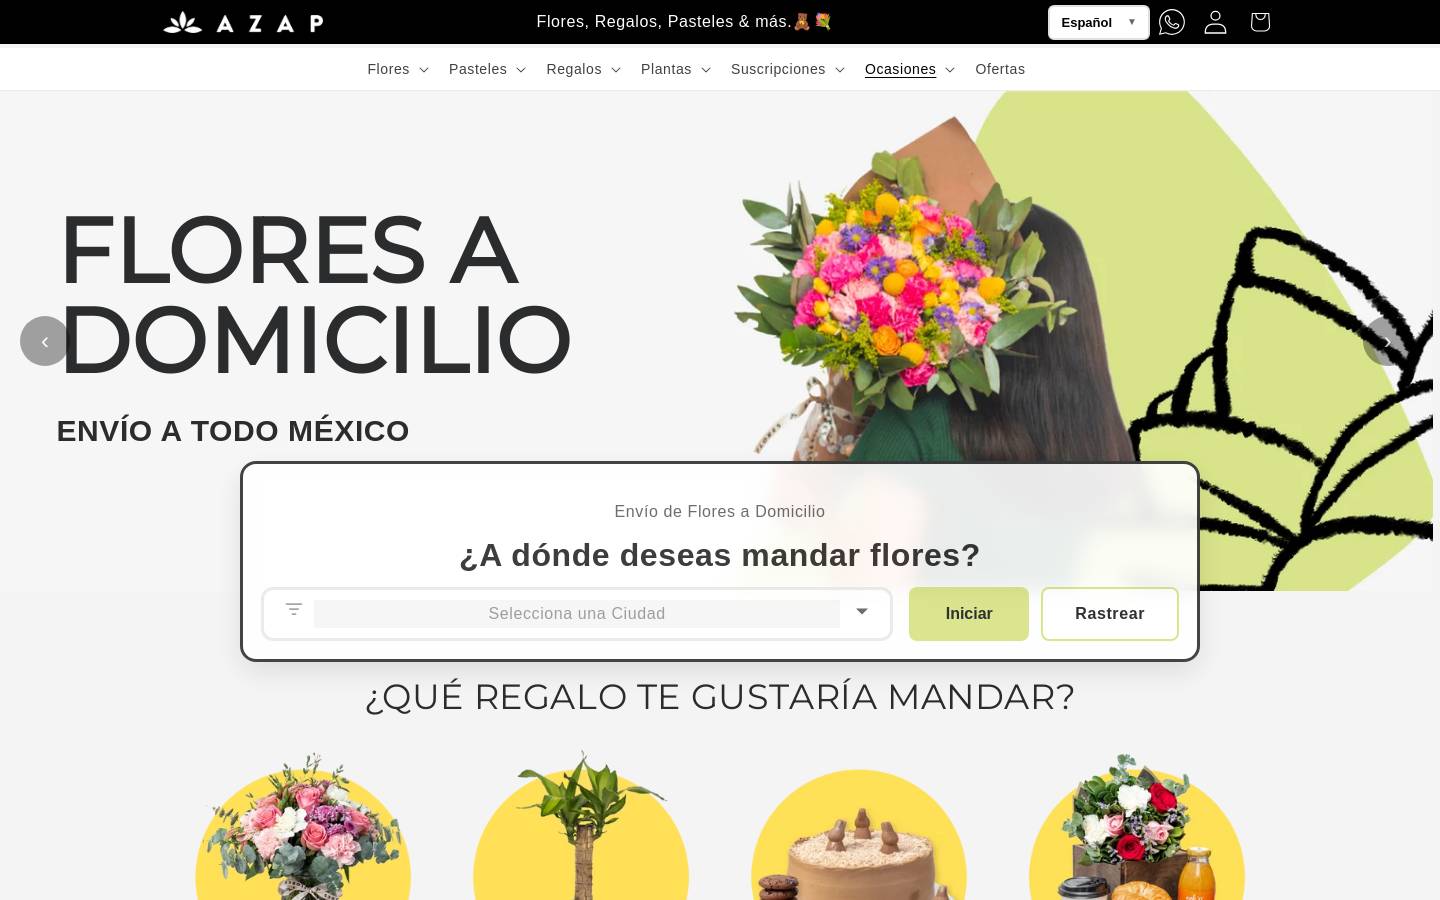Click the Rastrear button
The height and width of the screenshot is (900, 1440).
coord(1110,614)
